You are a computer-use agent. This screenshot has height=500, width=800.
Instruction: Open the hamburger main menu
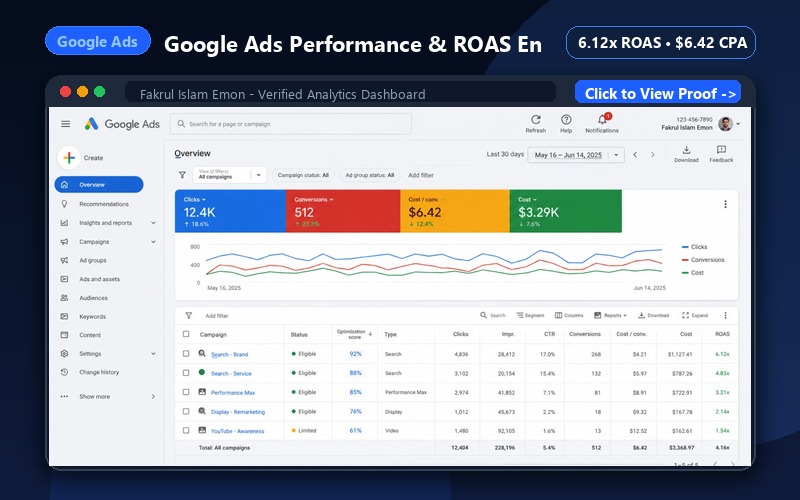pyautogui.click(x=65, y=124)
